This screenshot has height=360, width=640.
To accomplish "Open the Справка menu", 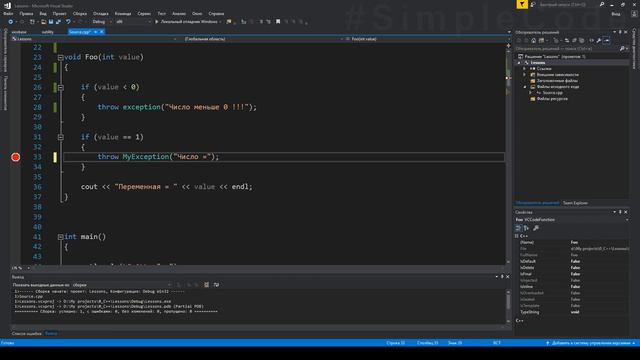I will pyautogui.click(x=216, y=13).
